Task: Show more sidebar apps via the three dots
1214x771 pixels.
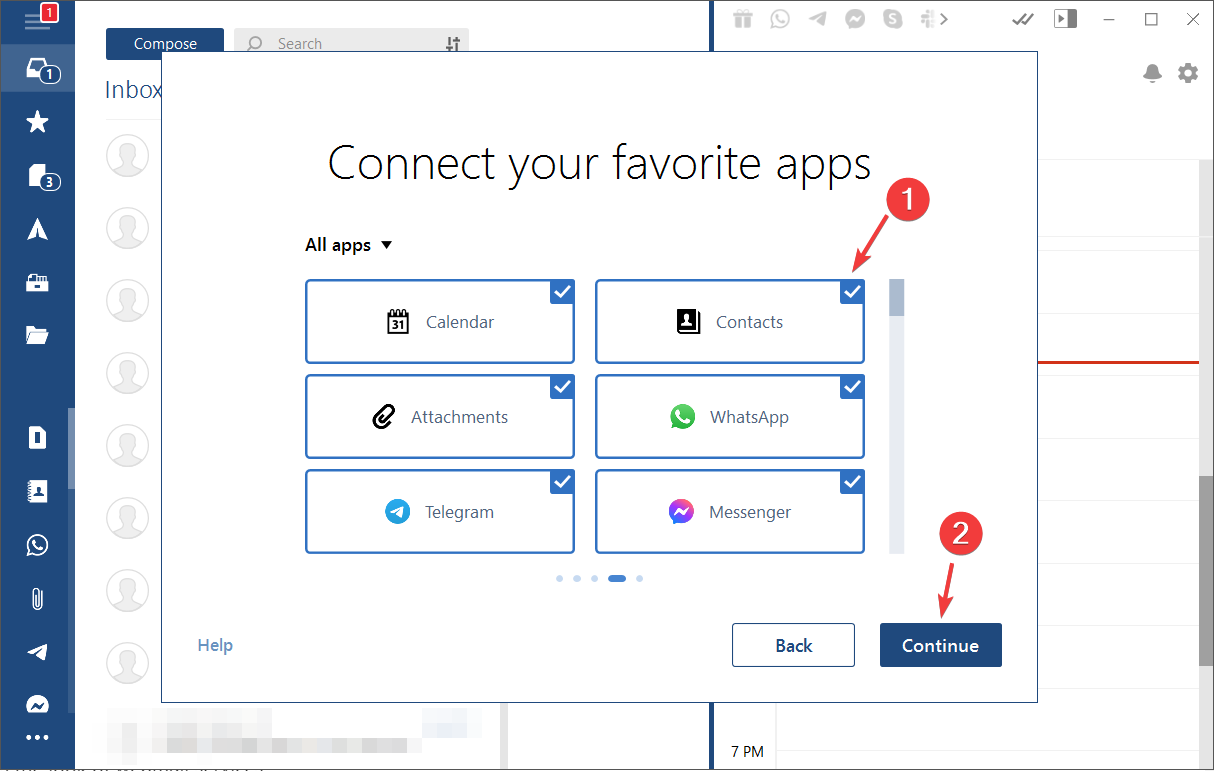Action: tap(37, 738)
